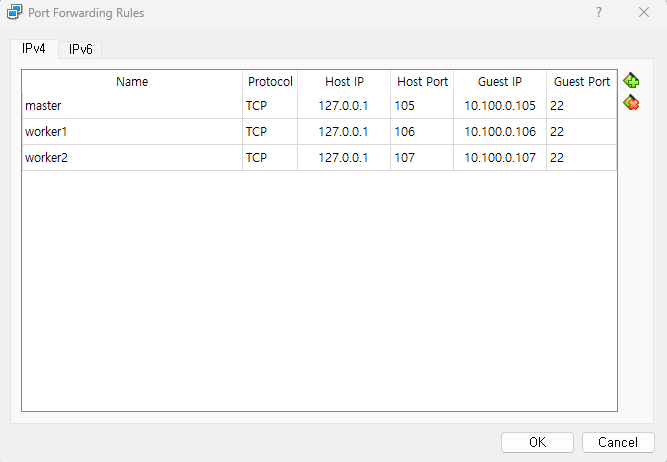Viewport: 667px width, 462px height.
Task: Select guest port 22 in worker2 row
Action: pyautogui.click(x=581, y=158)
